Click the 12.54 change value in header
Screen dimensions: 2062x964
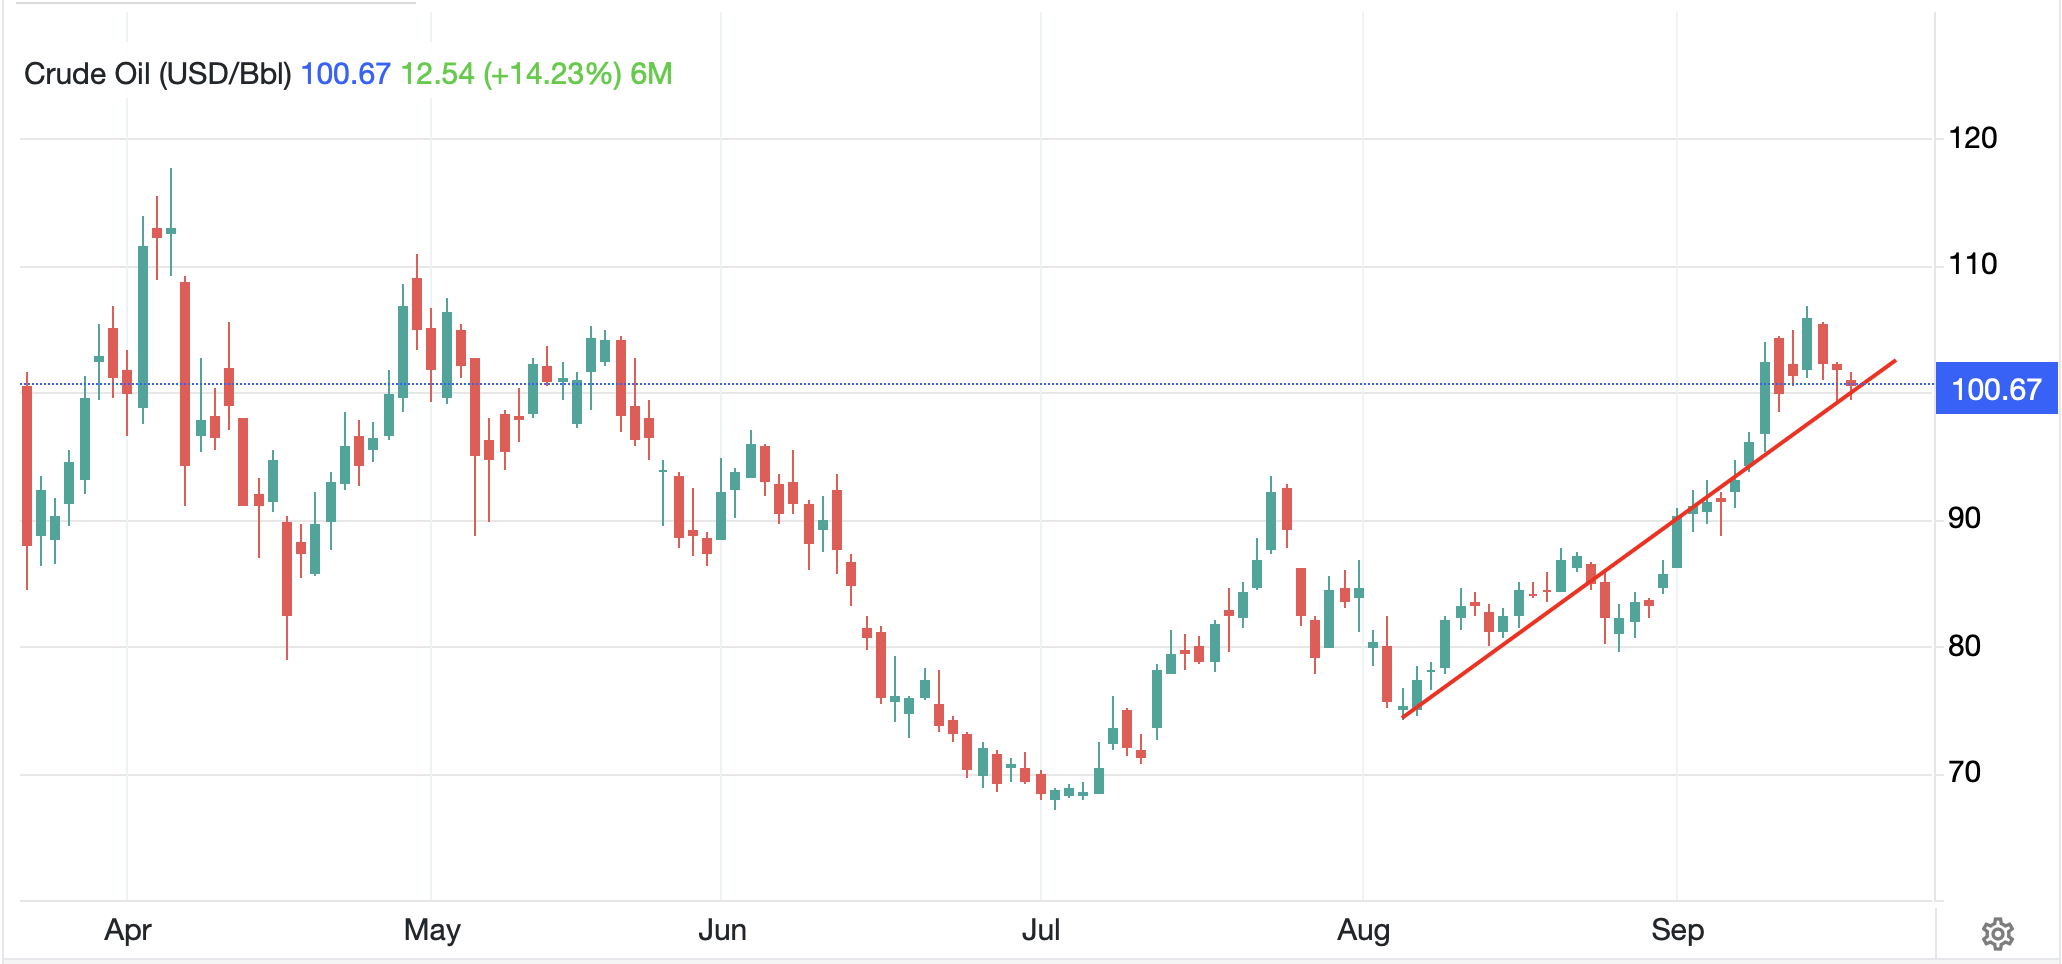437,74
